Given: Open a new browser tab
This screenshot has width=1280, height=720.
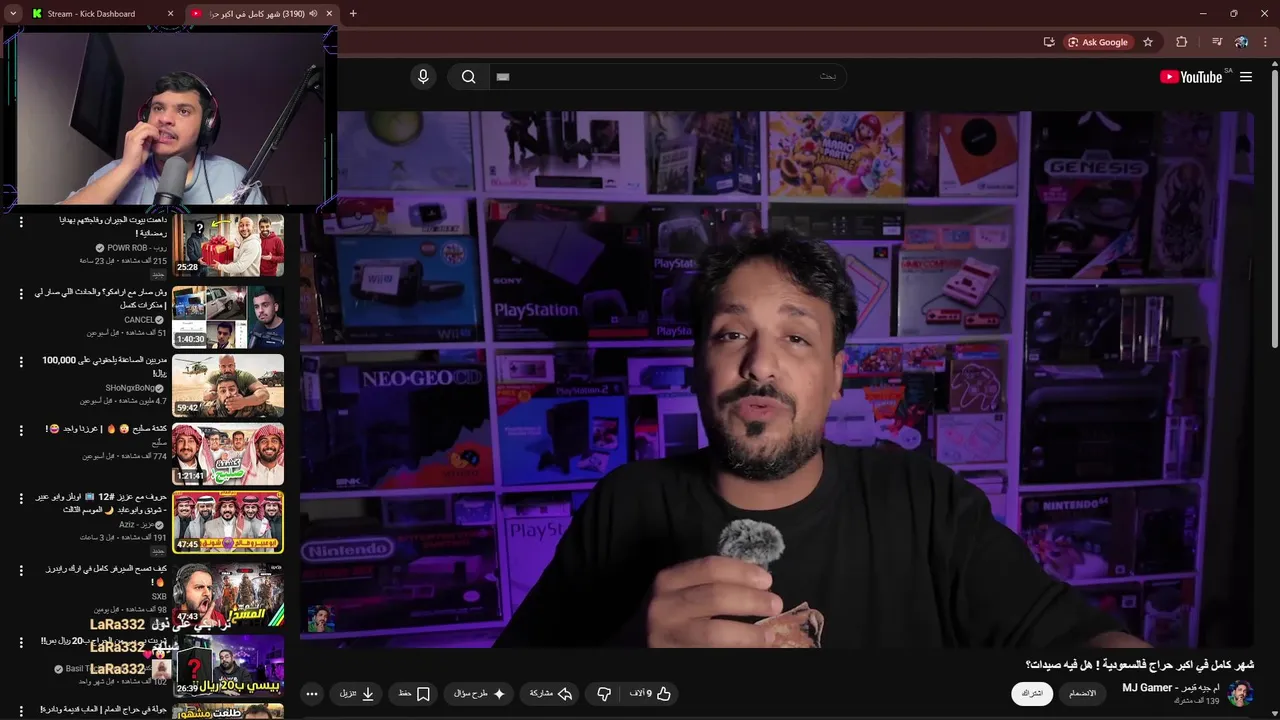Looking at the screenshot, I should pyautogui.click(x=353, y=14).
